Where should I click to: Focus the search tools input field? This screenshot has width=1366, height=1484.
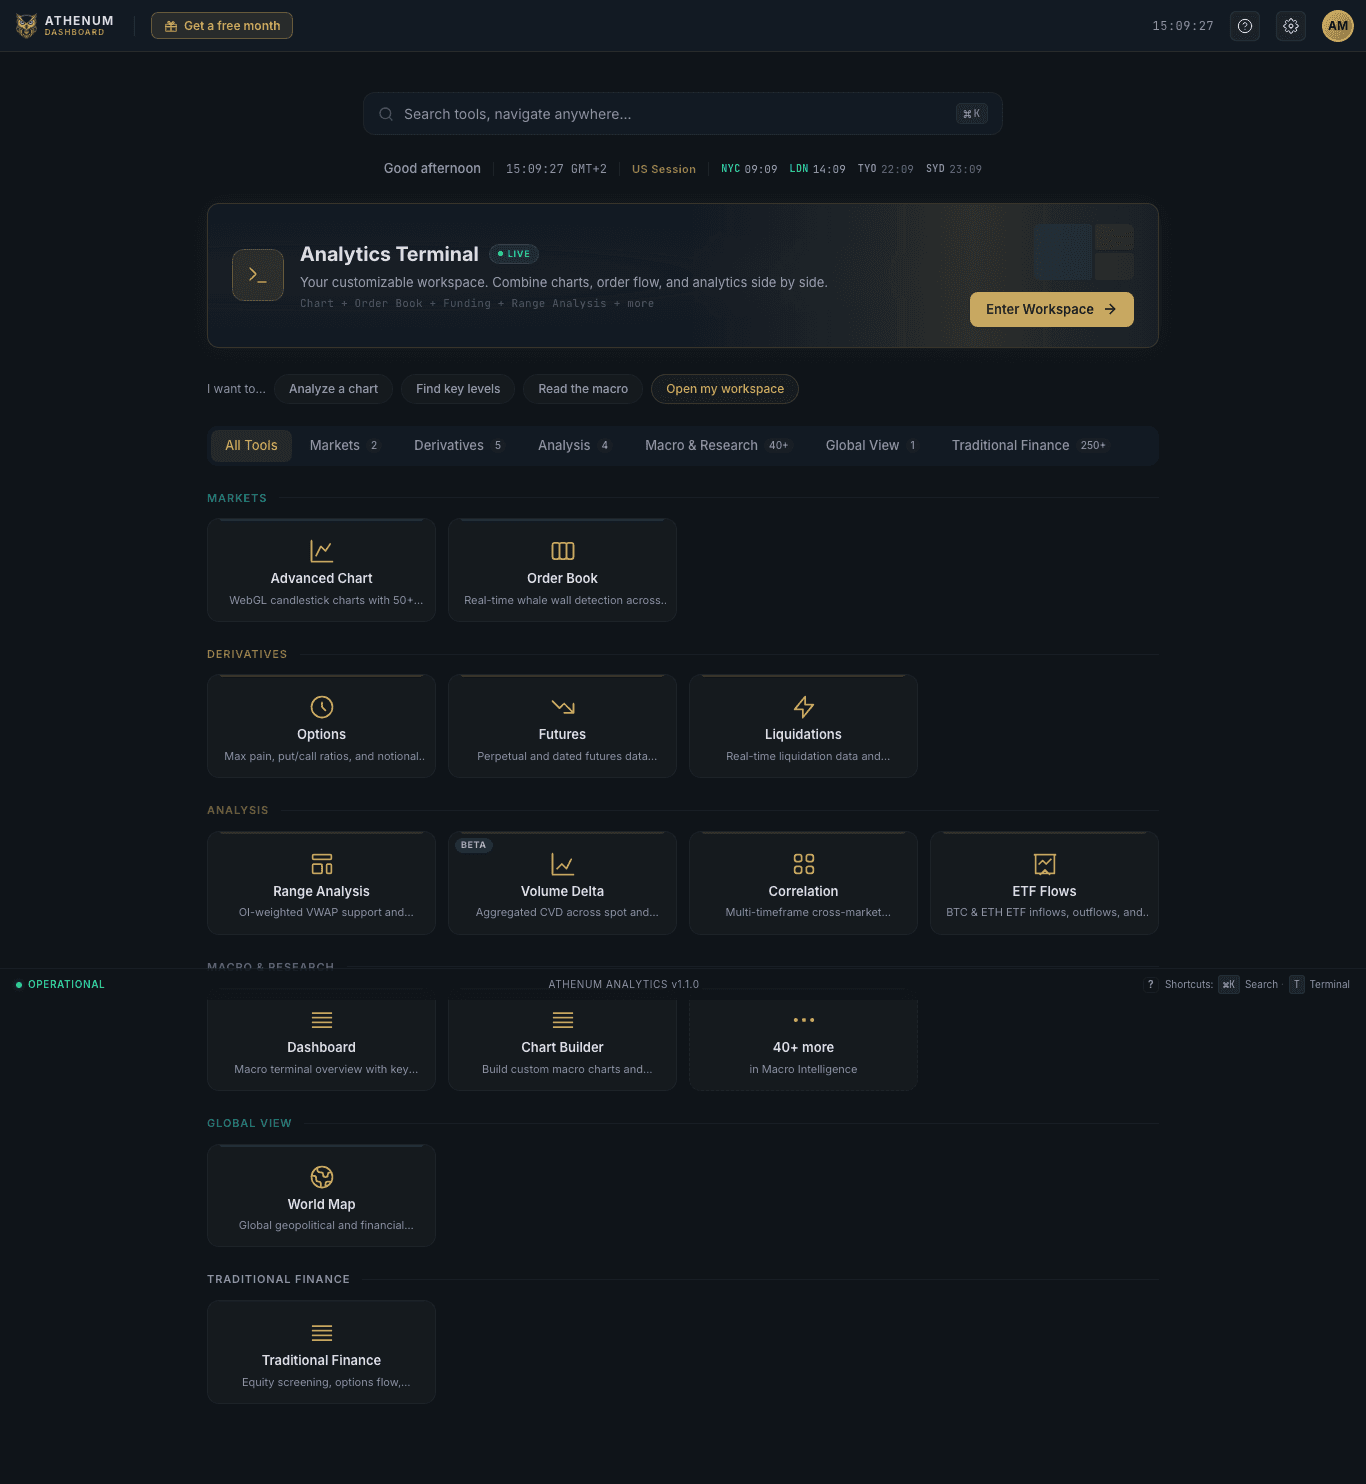(683, 114)
